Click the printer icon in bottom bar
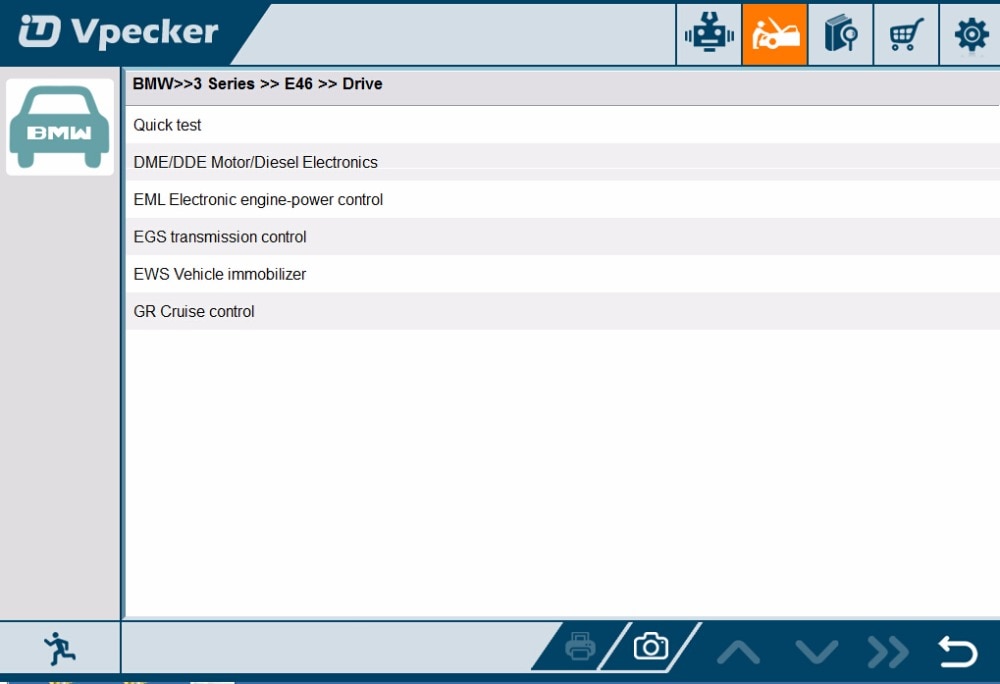1000x684 pixels. pyautogui.click(x=580, y=647)
